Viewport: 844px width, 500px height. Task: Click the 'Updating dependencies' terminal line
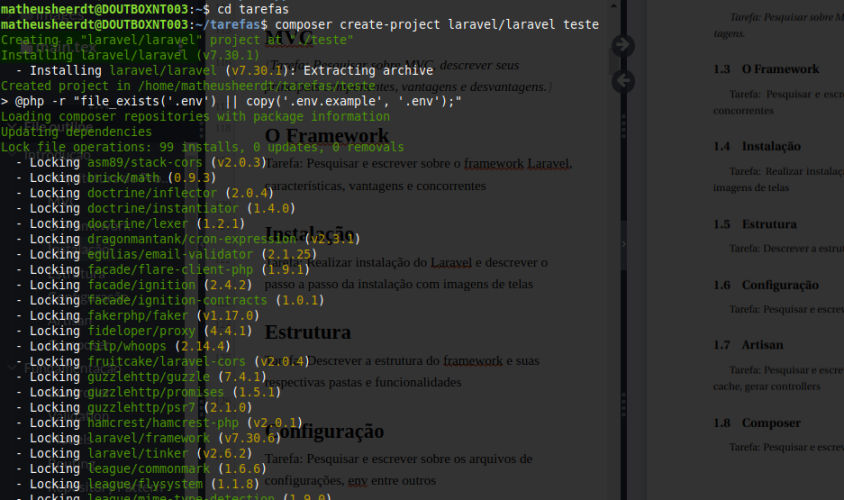(76, 131)
